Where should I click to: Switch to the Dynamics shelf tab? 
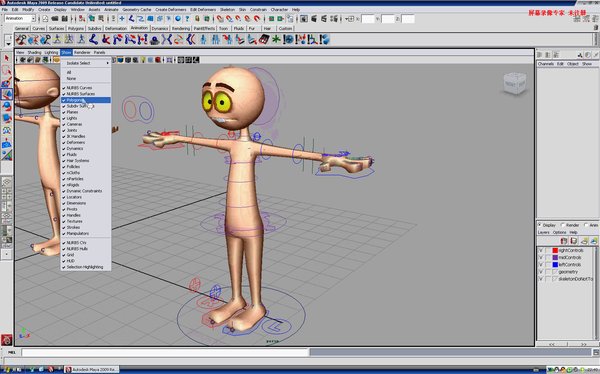[x=160, y=29]
